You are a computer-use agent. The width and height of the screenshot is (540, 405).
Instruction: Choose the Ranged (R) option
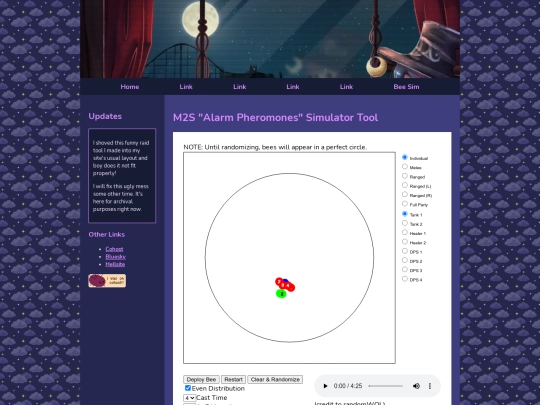point(405,195)
